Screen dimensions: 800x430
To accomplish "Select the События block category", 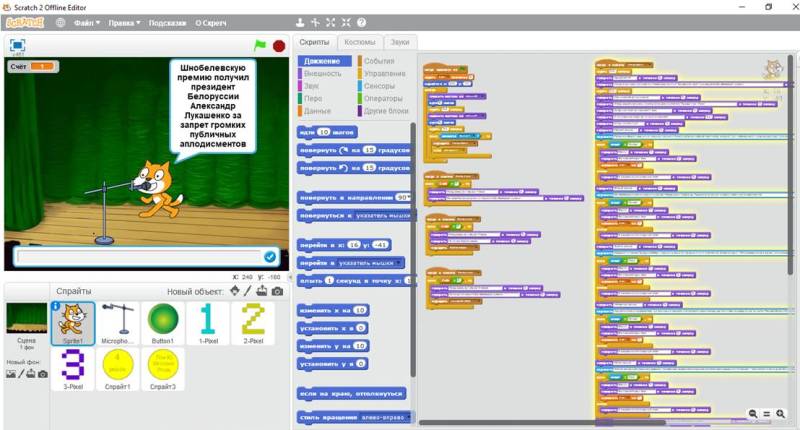I will 379,61.
